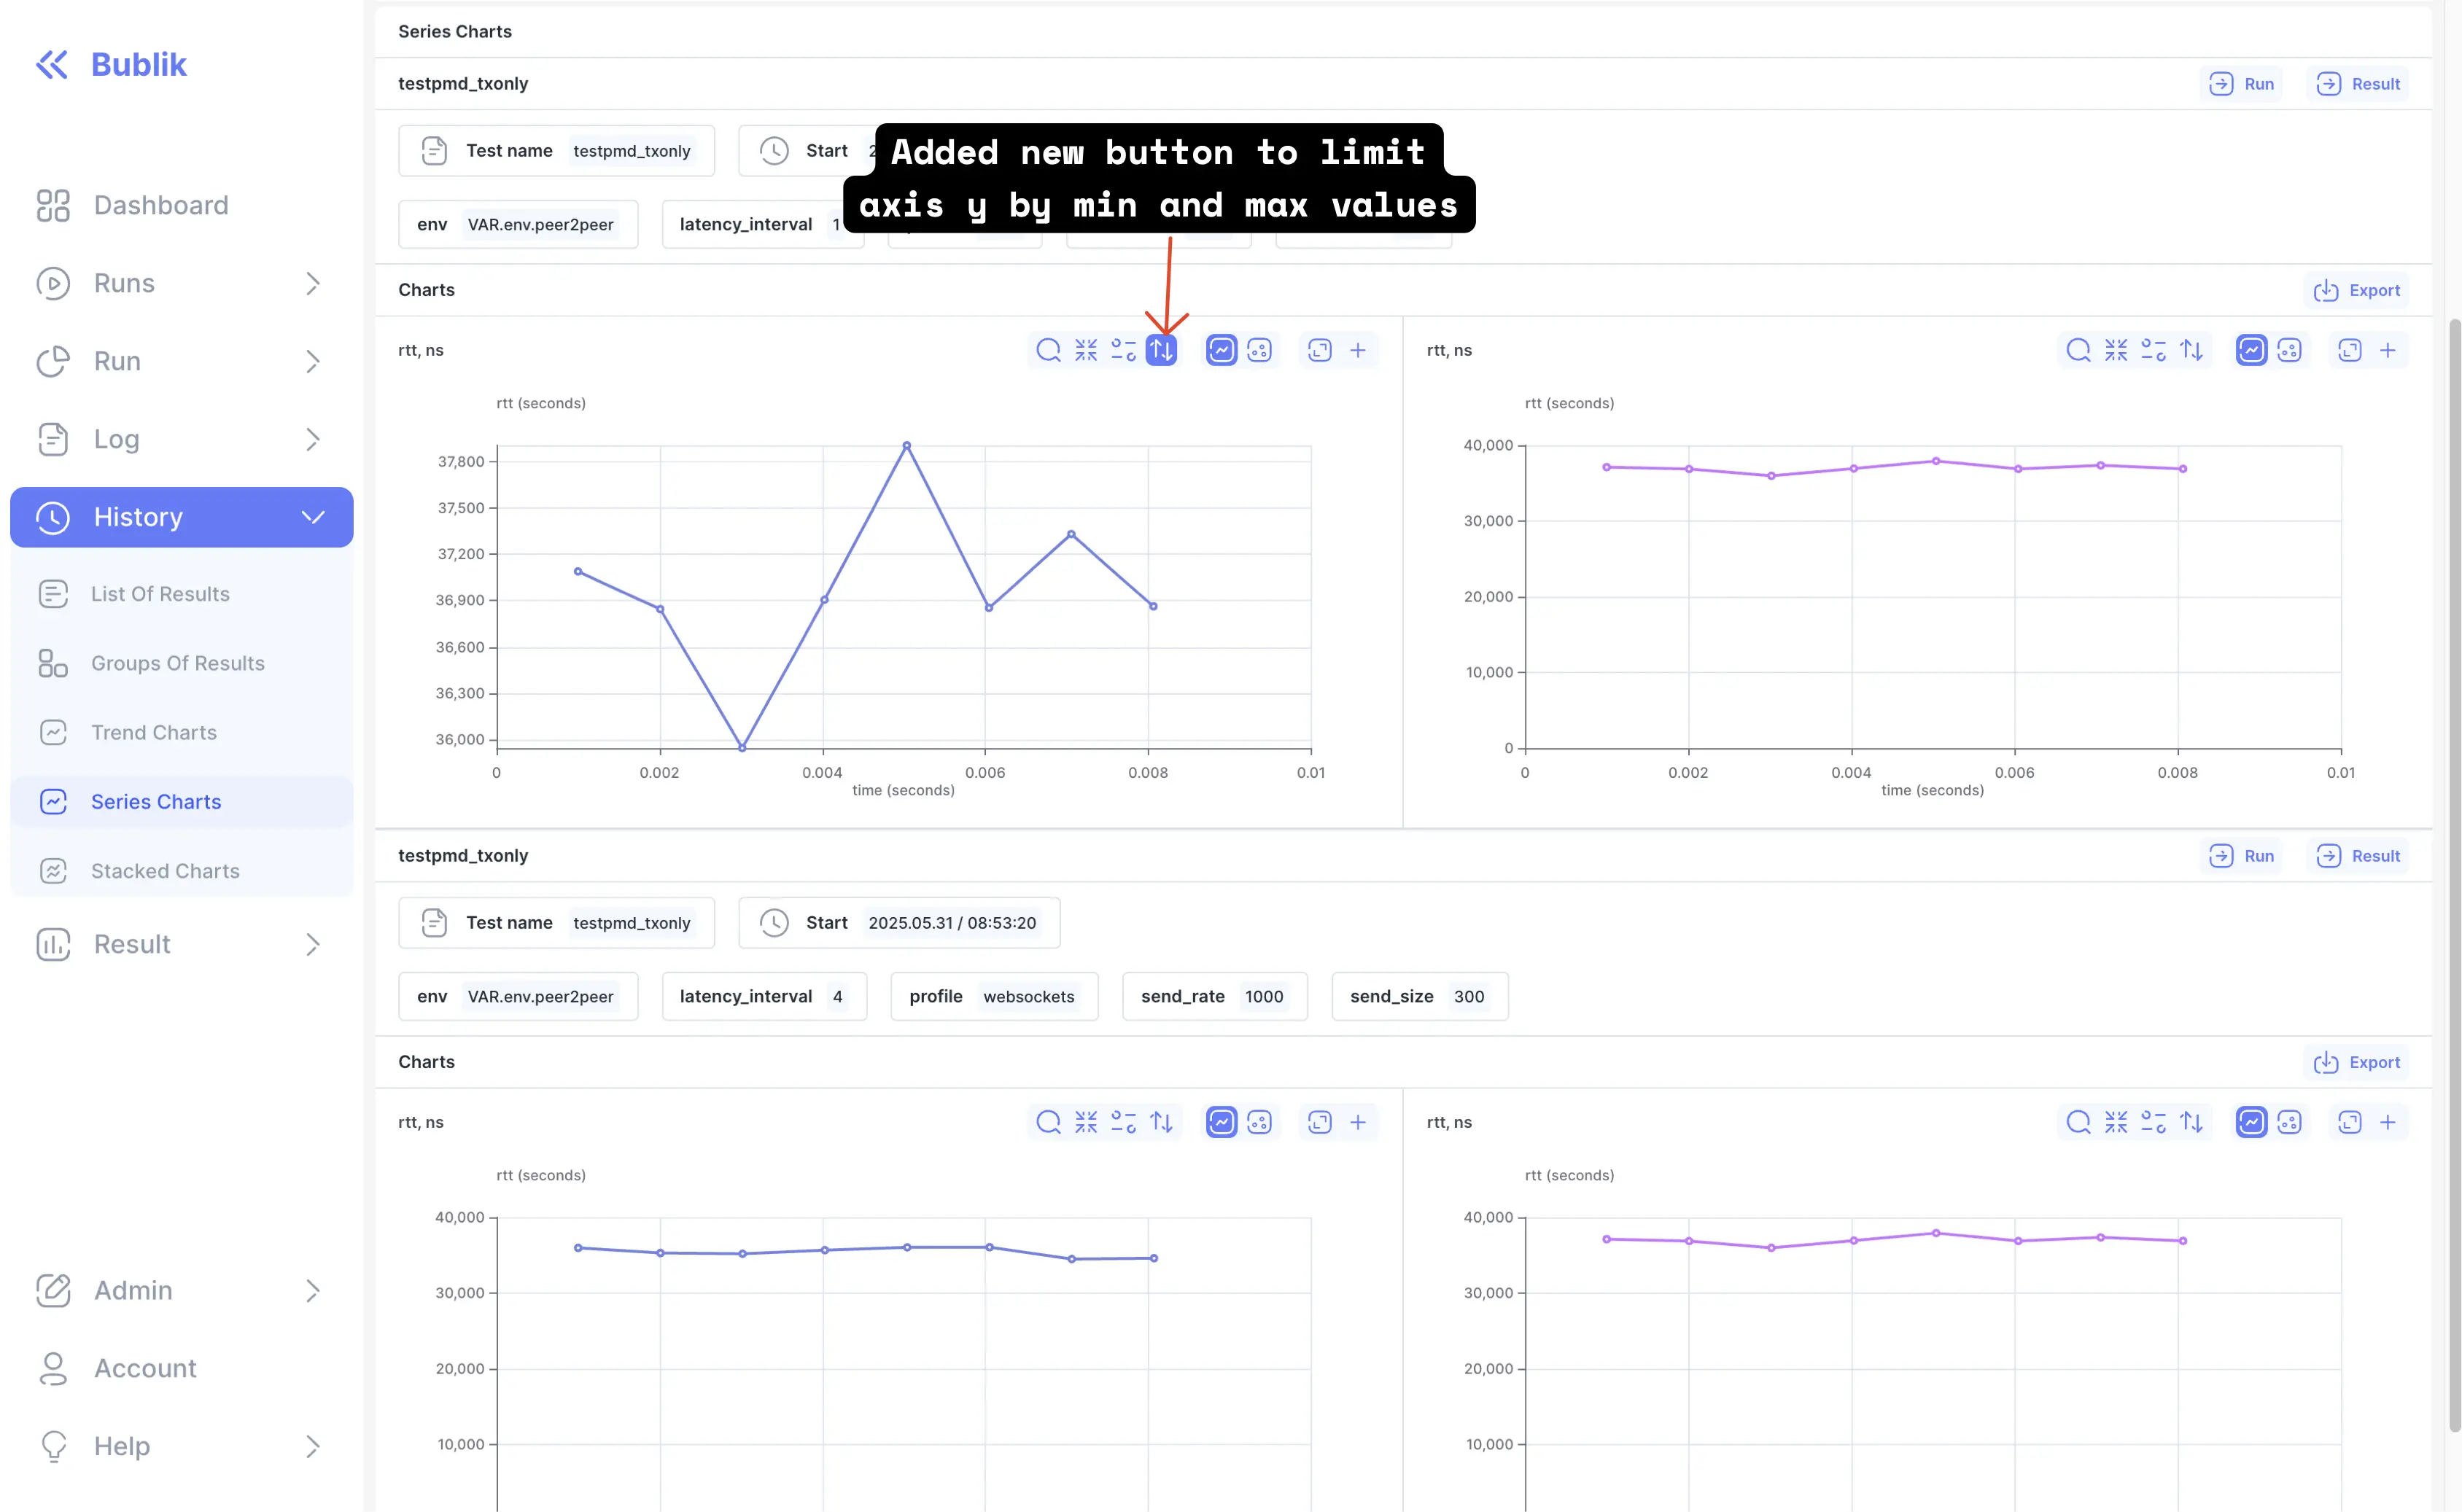Click the magnifier zoom icon on the top-left rtt chart
2462x1512 pixels.
pyautogui.click(x=1048, y=350)
